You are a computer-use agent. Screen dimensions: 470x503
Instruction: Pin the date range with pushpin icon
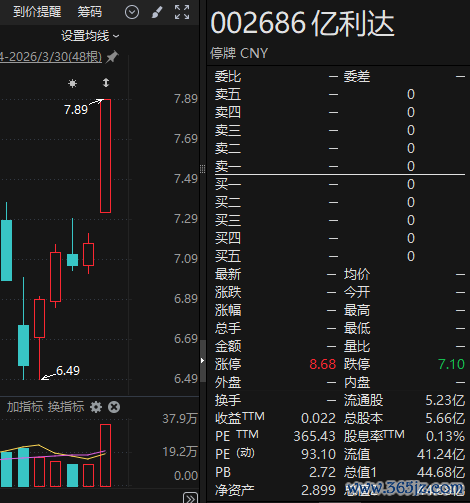tap(112, 57)
